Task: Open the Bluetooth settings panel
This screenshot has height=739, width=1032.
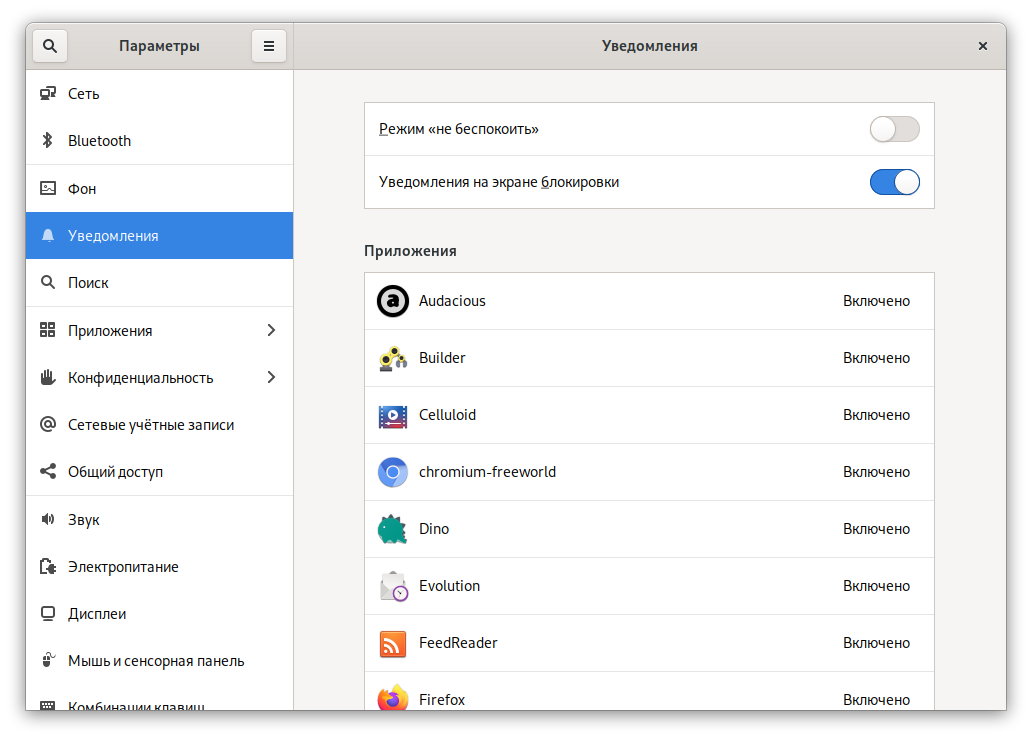Action: pos(159,141)
